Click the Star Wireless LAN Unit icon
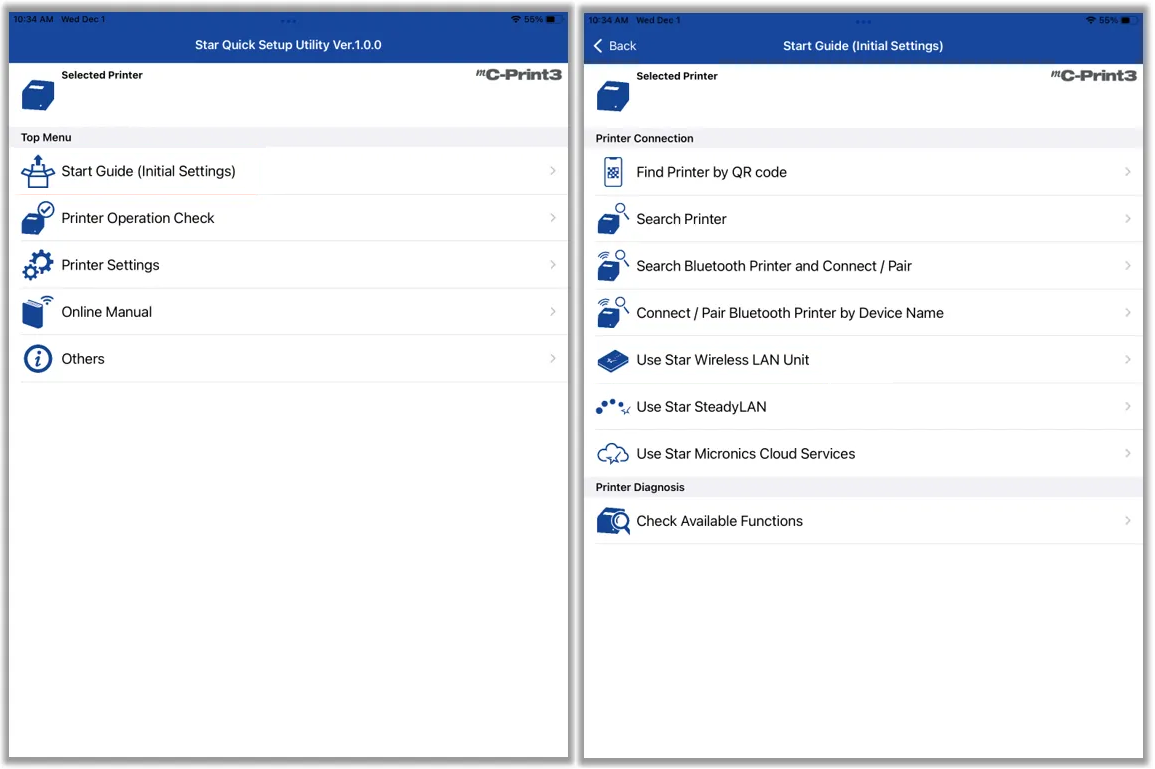The image size is (1155, 769). point(613,361)
